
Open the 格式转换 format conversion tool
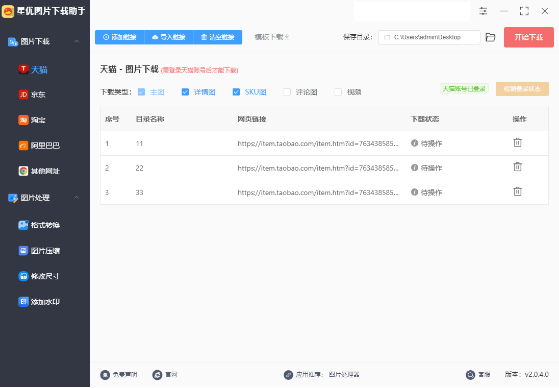[39, 225]
